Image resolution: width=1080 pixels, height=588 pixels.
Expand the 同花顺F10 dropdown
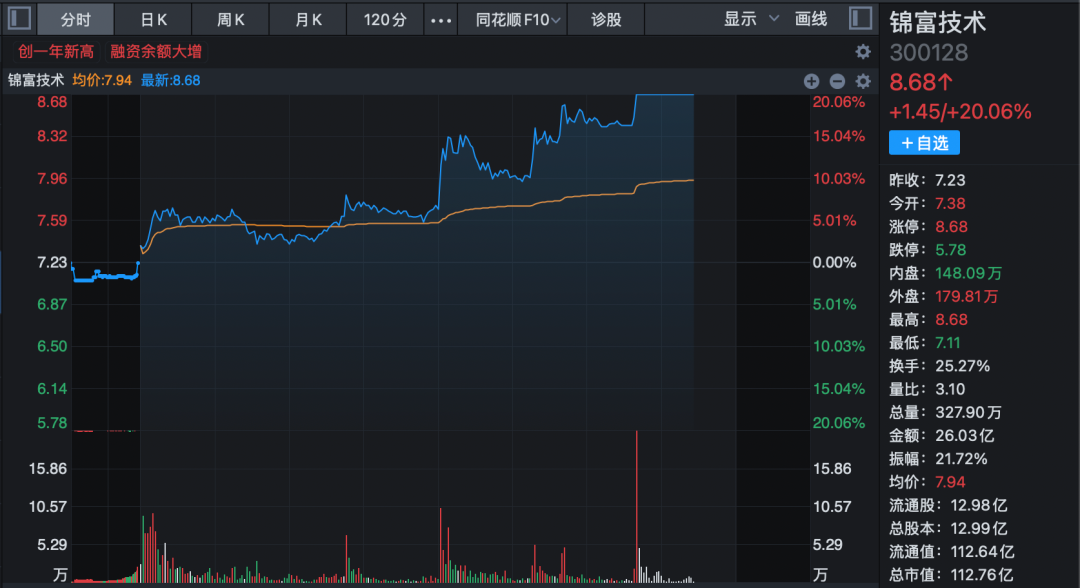(x=512, y=19)
